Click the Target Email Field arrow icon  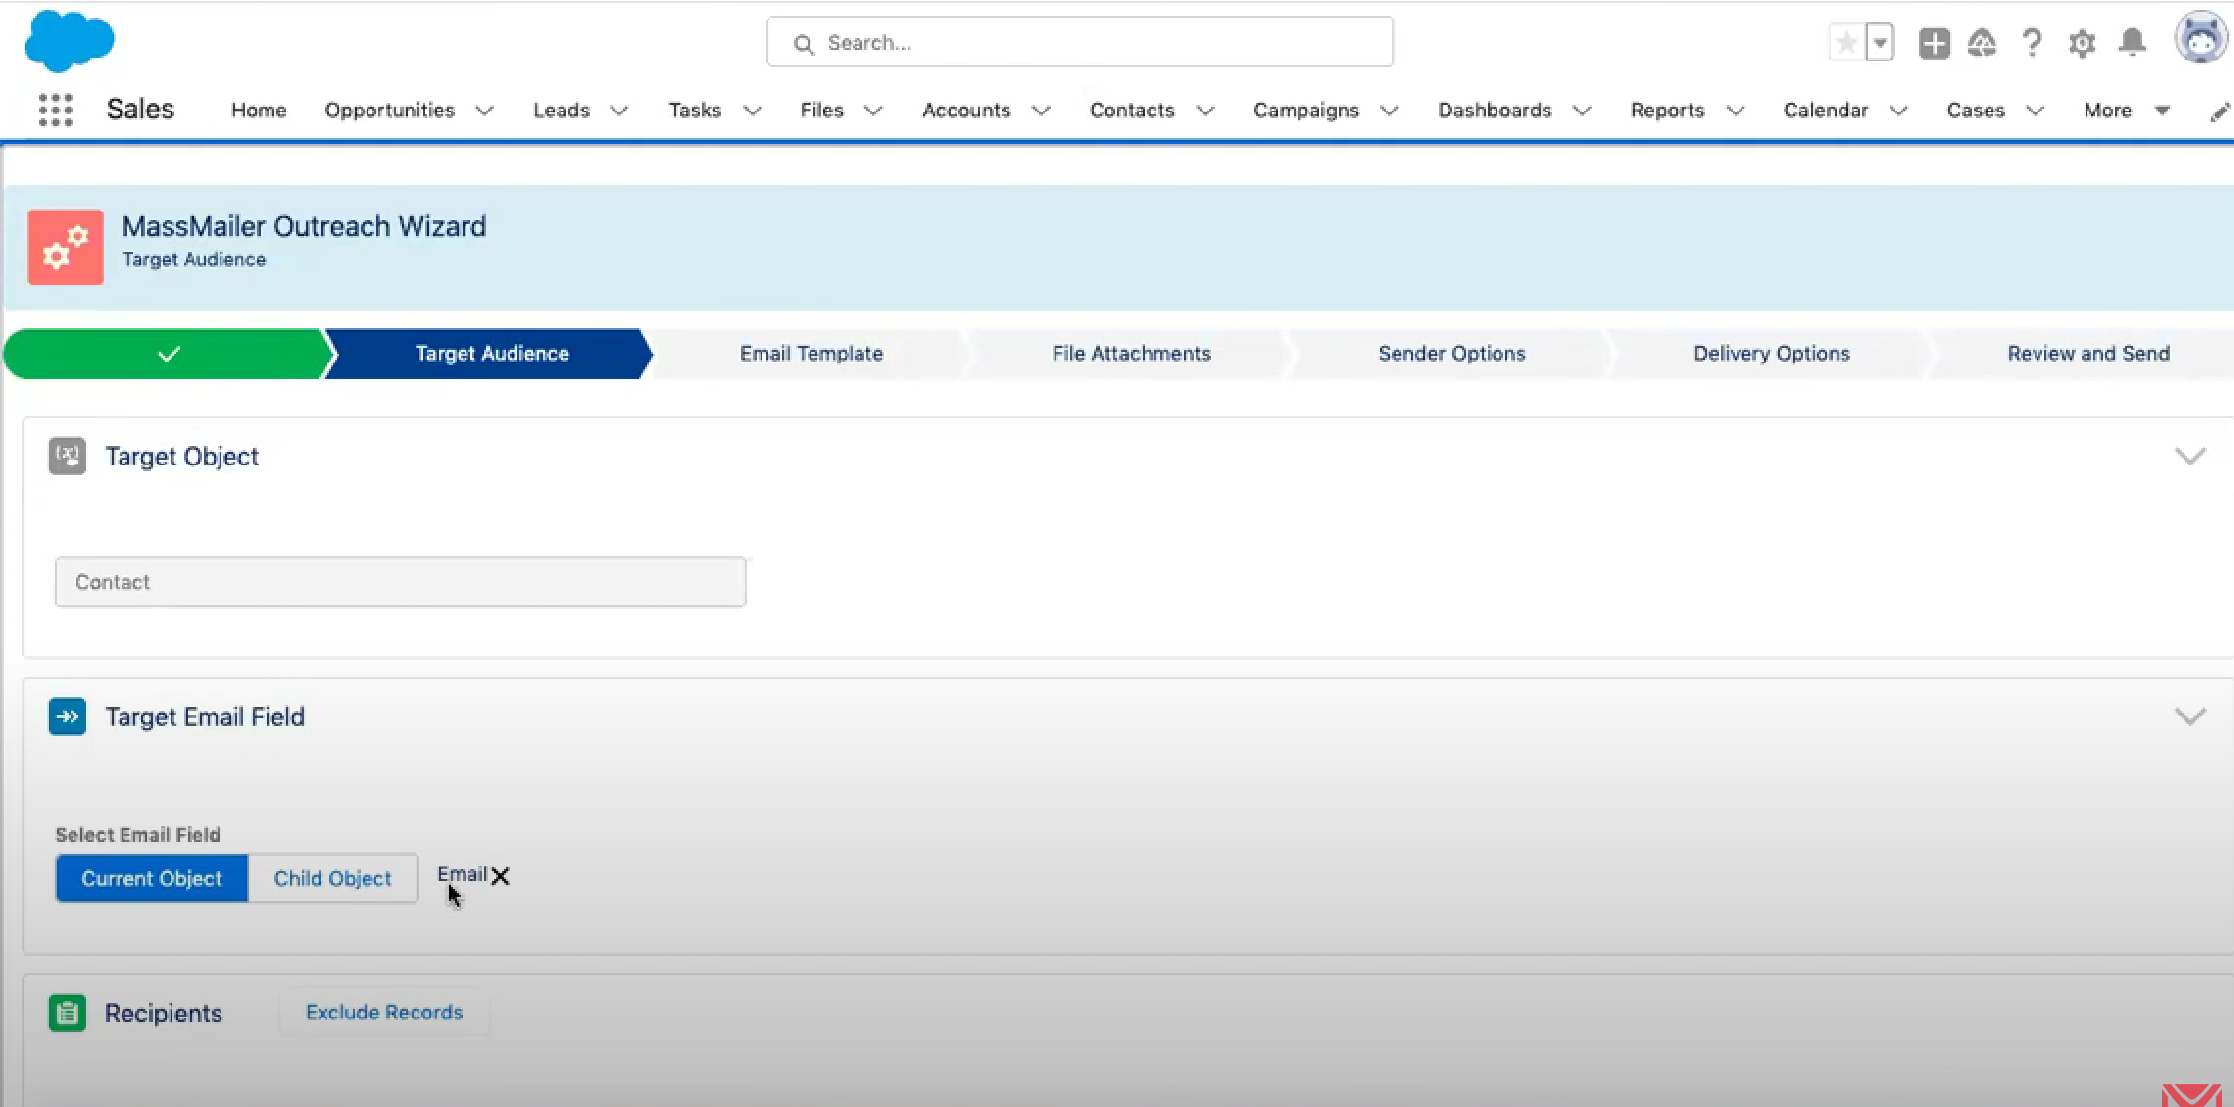click(x=67, y=716)
